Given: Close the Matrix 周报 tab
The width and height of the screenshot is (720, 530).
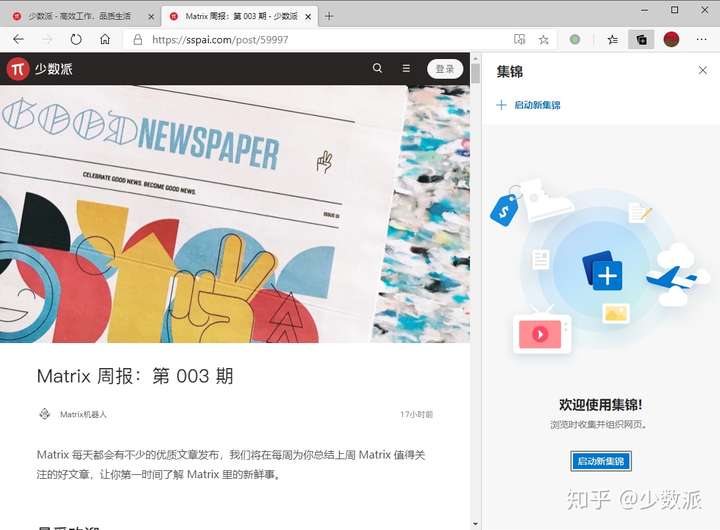Looking at the screenshot, I should (308, 17).
